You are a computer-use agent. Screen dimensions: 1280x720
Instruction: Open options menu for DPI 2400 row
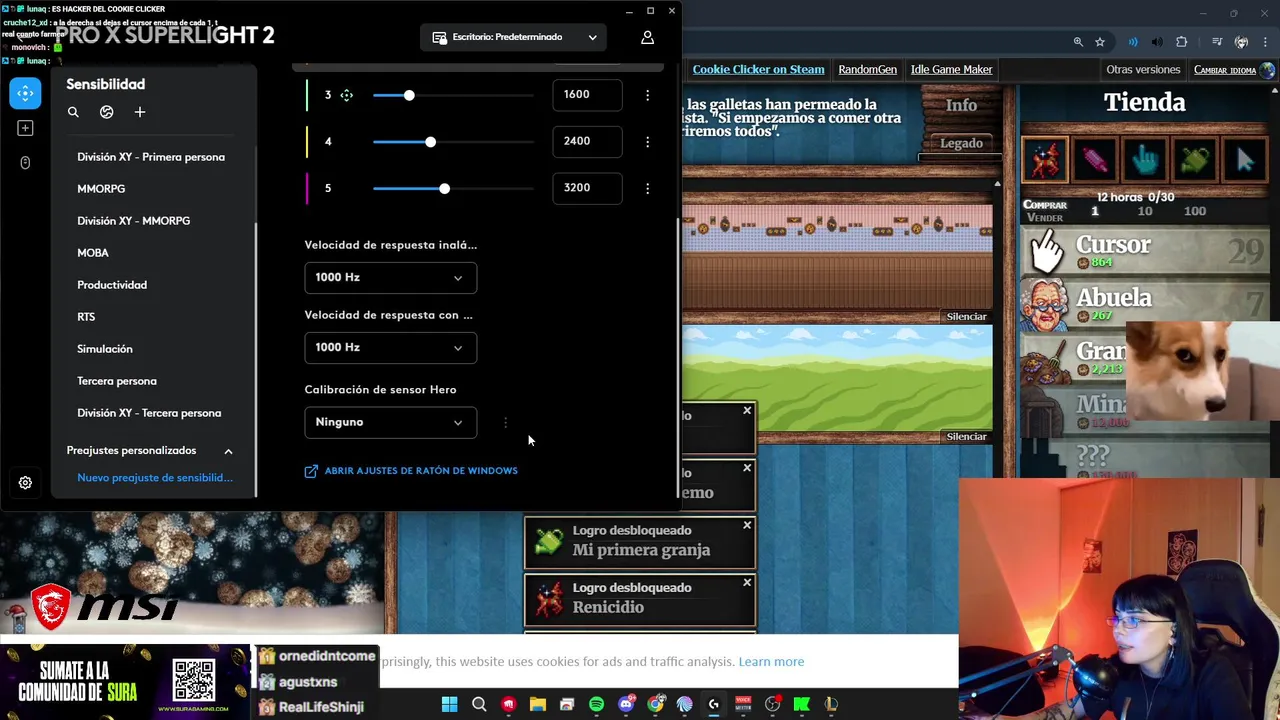[647, 141]
